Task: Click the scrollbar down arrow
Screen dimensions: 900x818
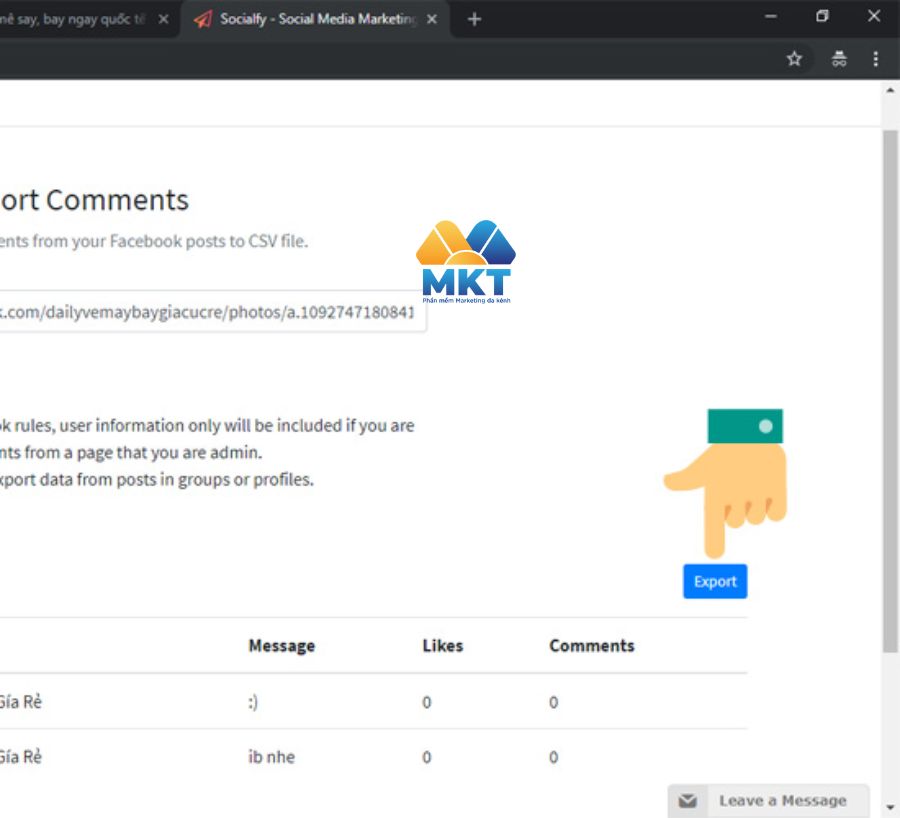Action: click(891, 808)
